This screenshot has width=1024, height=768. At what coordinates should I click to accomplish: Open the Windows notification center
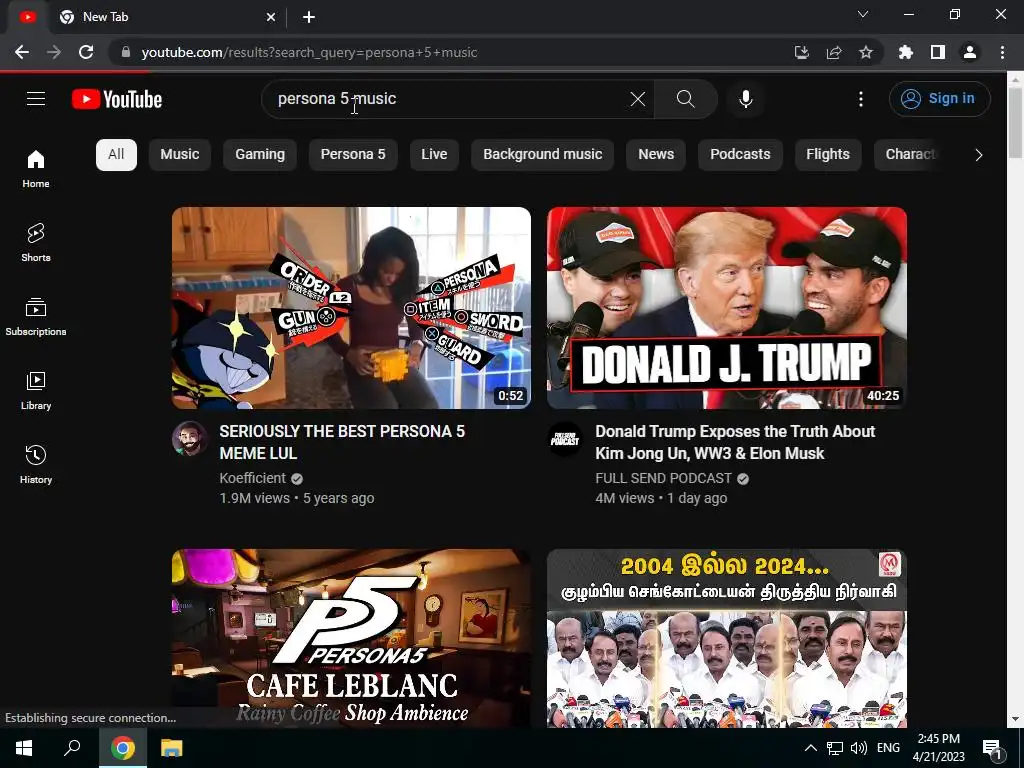[993, 748]
